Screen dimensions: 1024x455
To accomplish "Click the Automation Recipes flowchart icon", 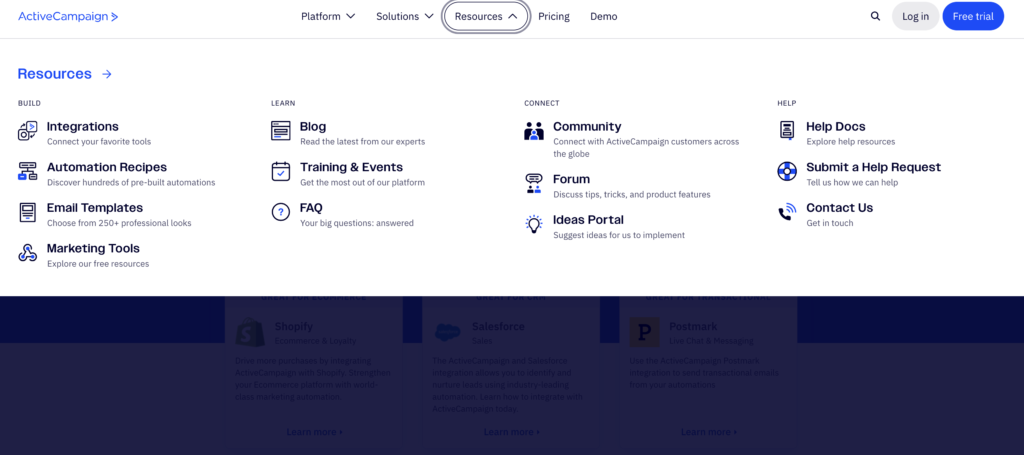I will [x=27, y=171].
